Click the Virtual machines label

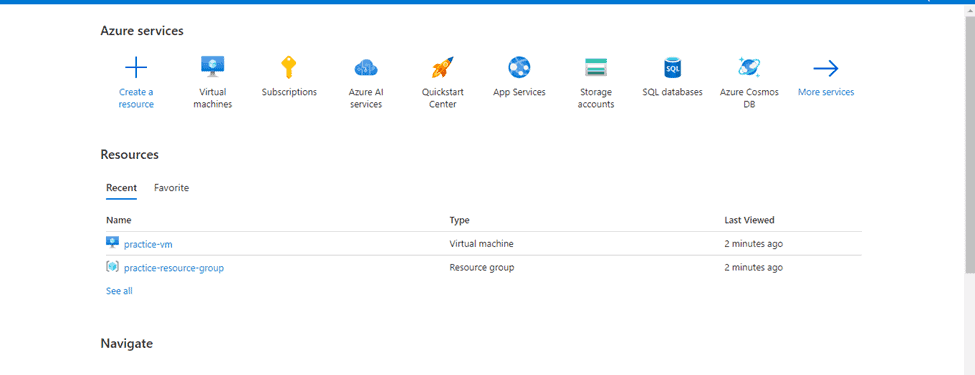[x=213, y=98]
